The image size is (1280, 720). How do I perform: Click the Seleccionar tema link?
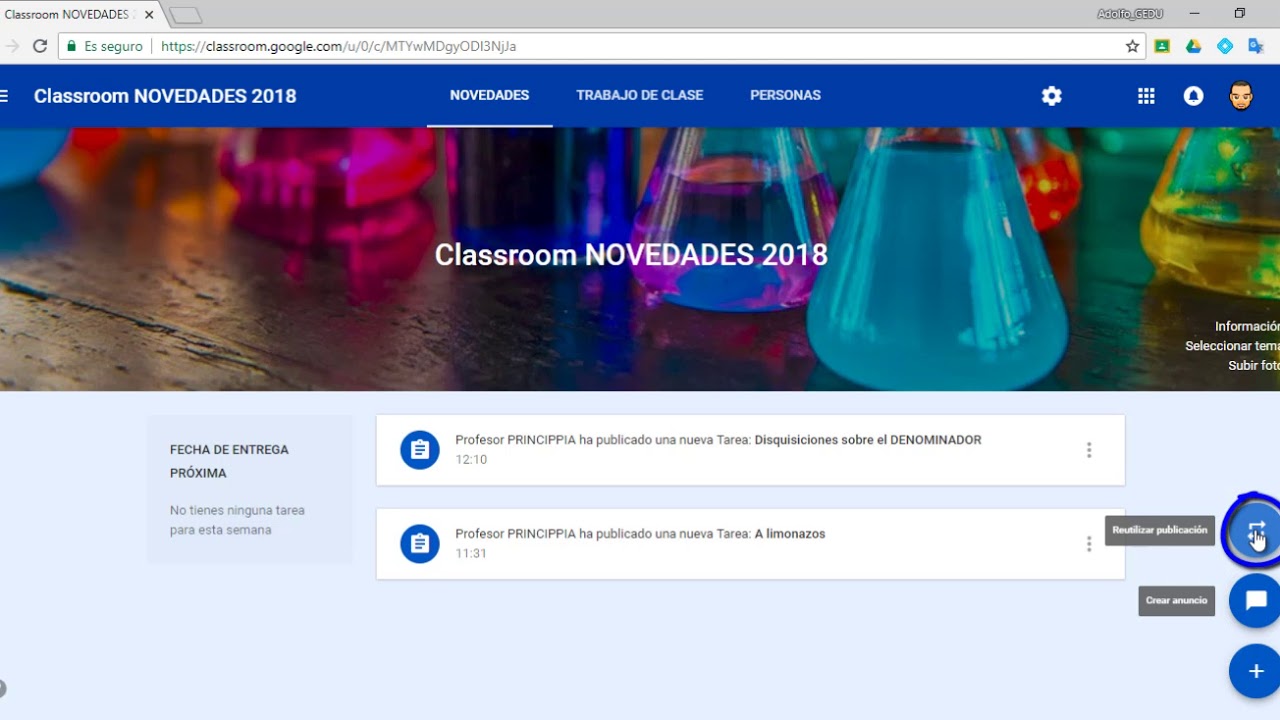click(1232, 346)
